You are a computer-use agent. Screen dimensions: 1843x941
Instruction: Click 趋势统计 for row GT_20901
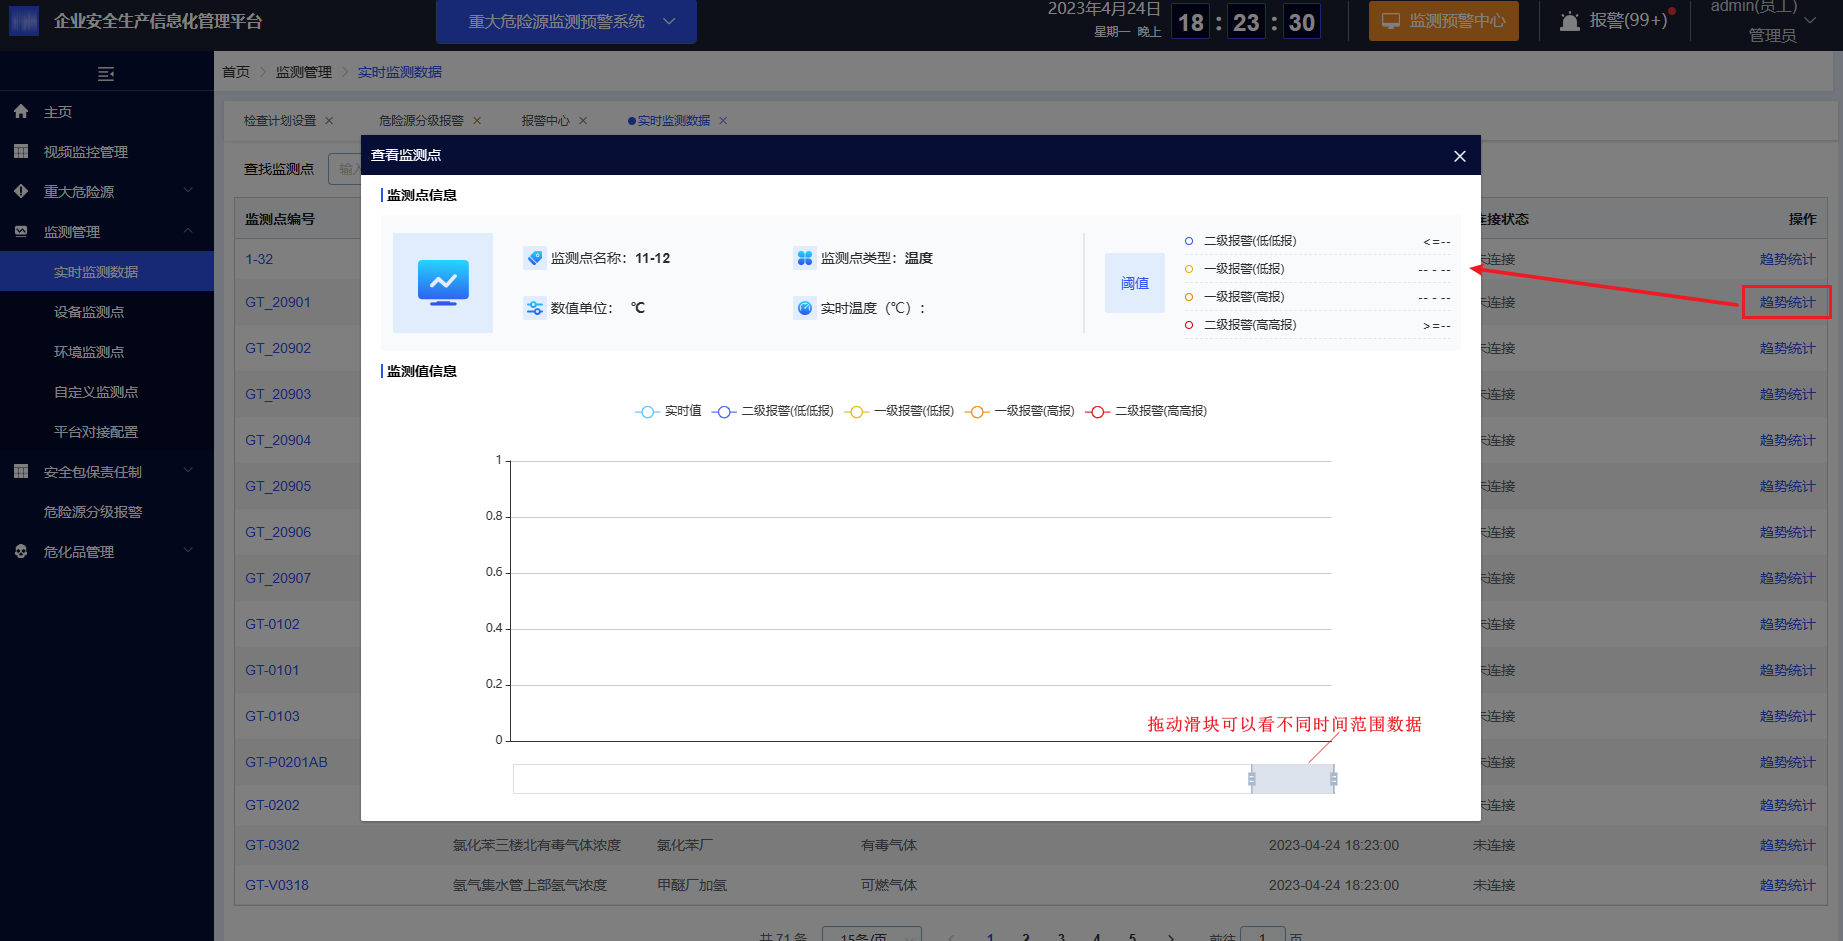(x=1787, y=302)
